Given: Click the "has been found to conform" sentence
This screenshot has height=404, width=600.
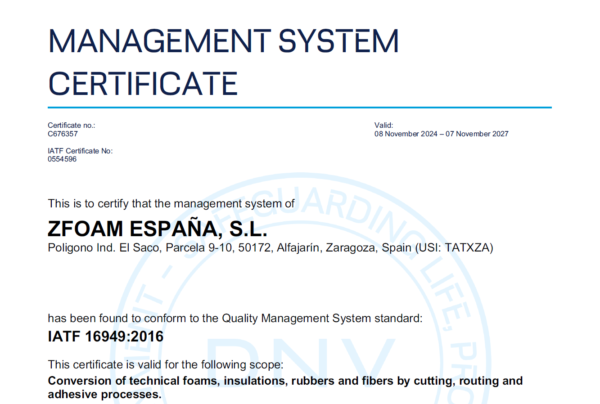Looking at the screenshot, I should point(235,317).
